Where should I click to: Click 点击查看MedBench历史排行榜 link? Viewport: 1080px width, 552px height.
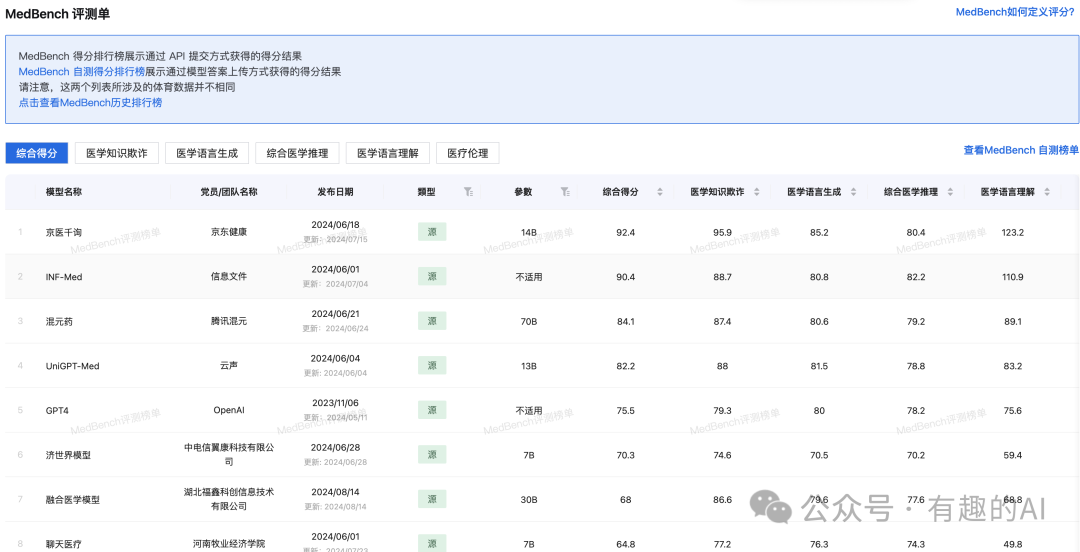(90, 103)
